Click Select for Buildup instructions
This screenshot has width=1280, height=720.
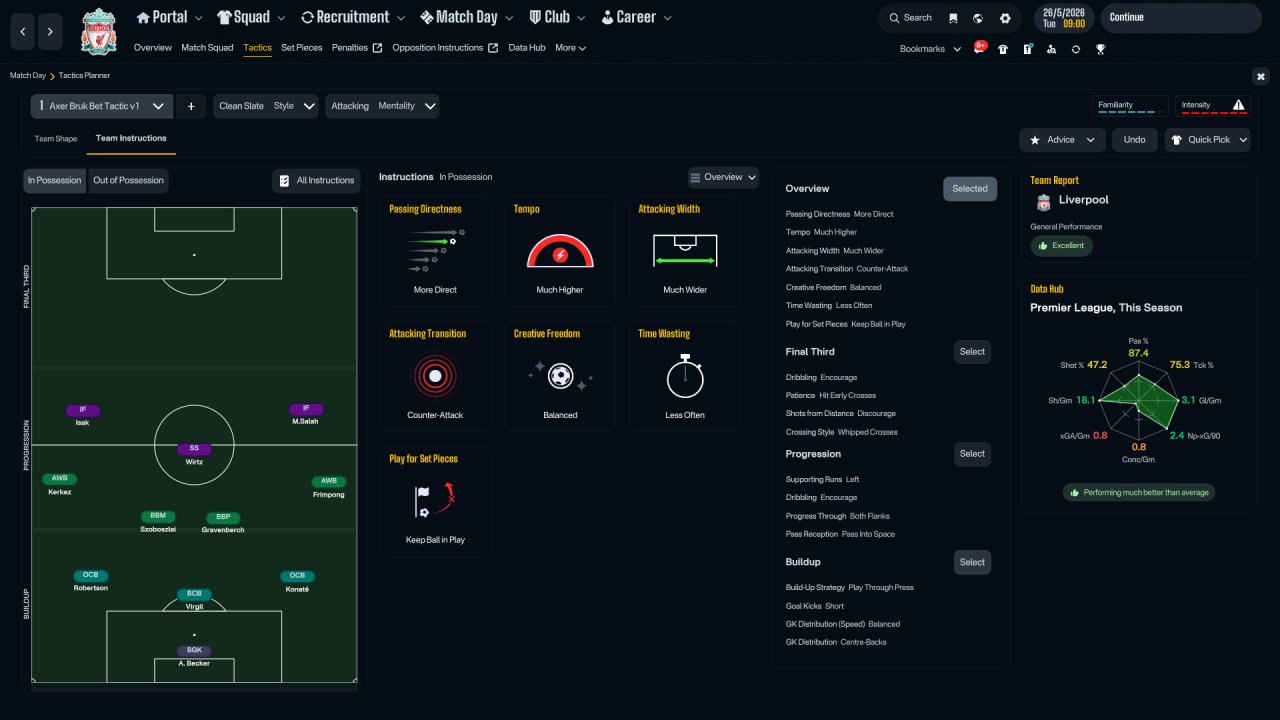pyautogui.click(x=972, y=562)
